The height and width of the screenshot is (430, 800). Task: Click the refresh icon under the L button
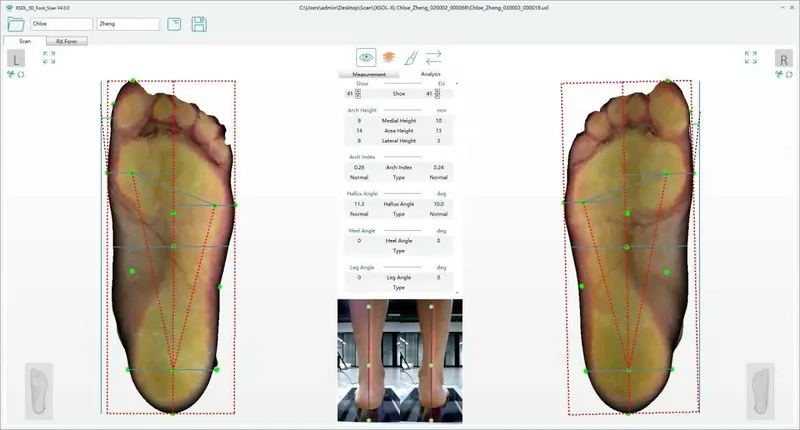tap(21, 74)
